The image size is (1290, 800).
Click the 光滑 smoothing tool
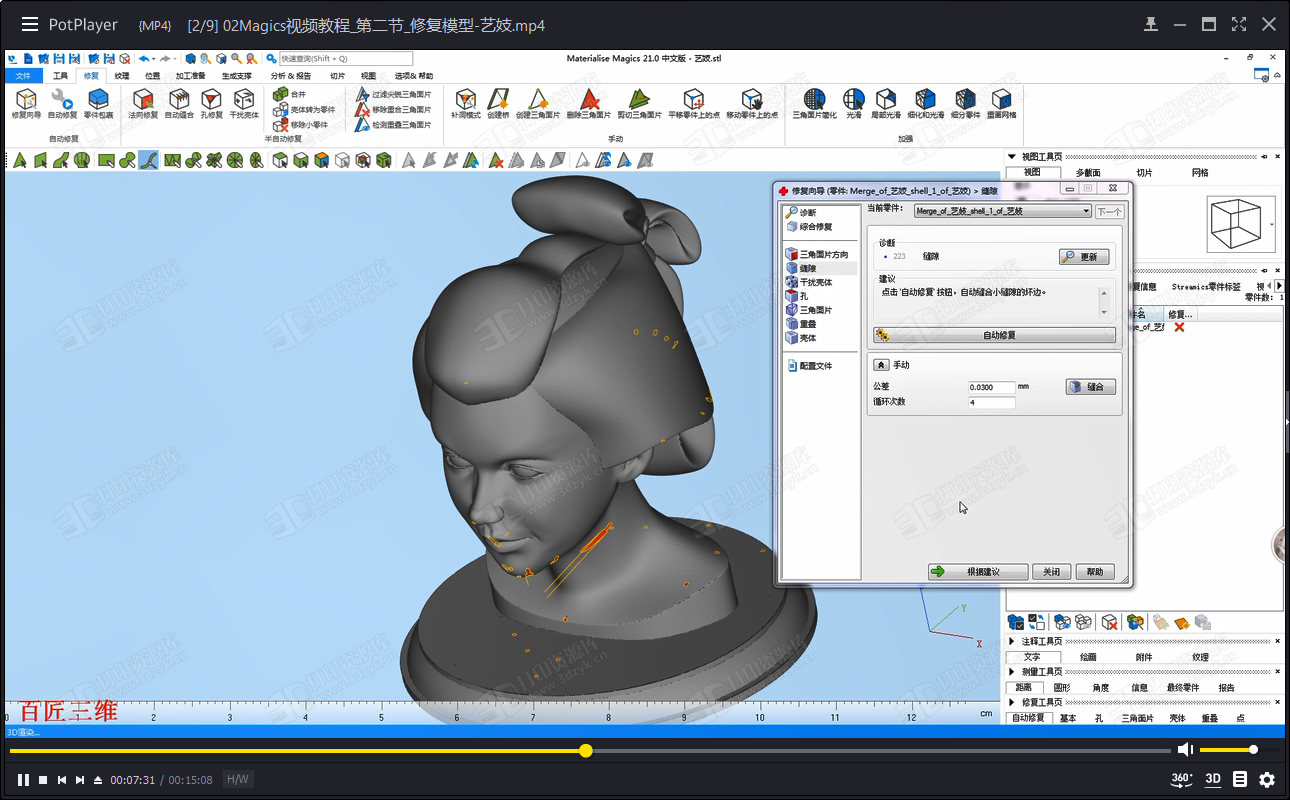click(854, 104)
